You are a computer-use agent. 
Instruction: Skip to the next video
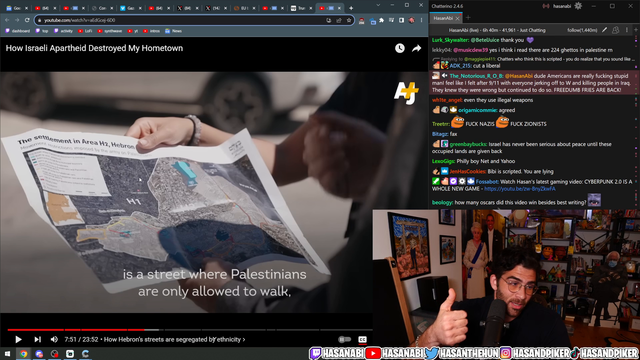(37, 339)
